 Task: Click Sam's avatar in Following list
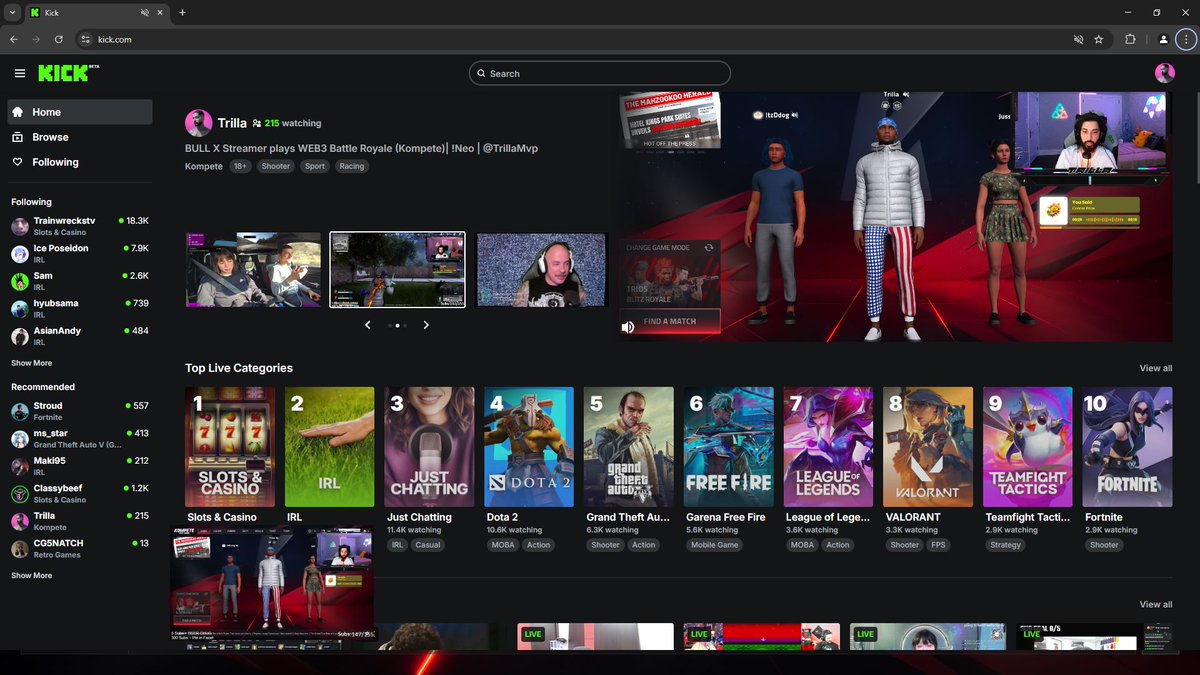(x=20, y=282)
